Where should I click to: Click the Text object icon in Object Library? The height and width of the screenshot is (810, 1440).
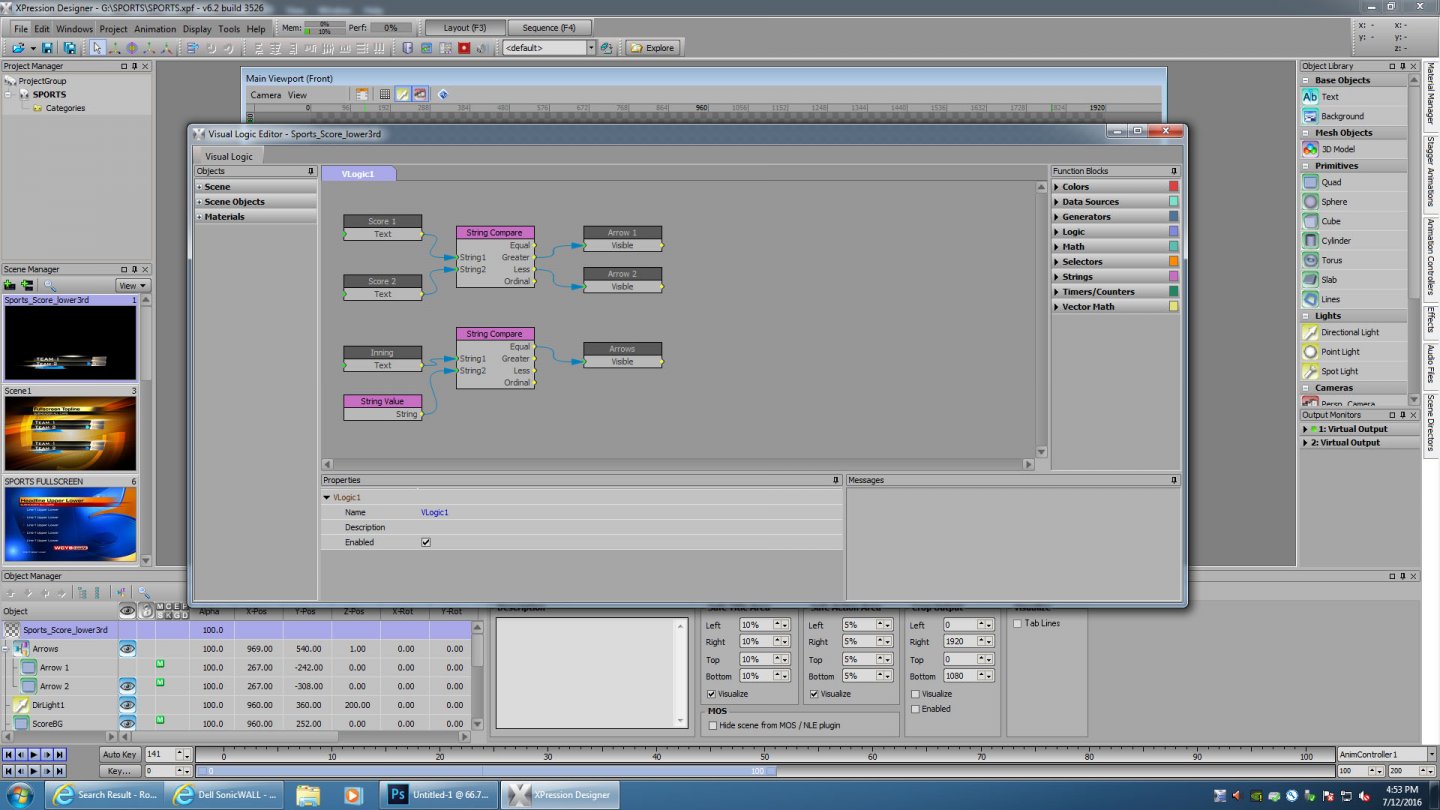pyautogui.click(x=1310, y=97)
